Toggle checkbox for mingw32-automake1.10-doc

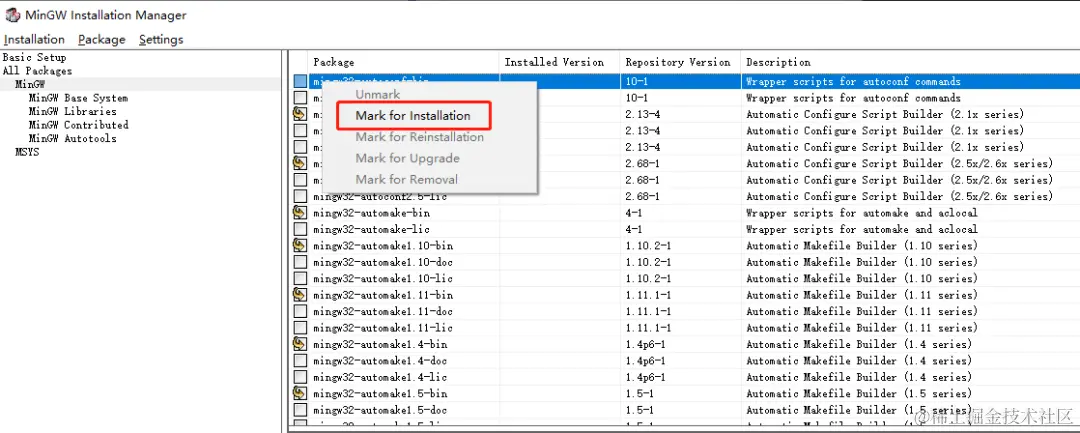(300, 262)
